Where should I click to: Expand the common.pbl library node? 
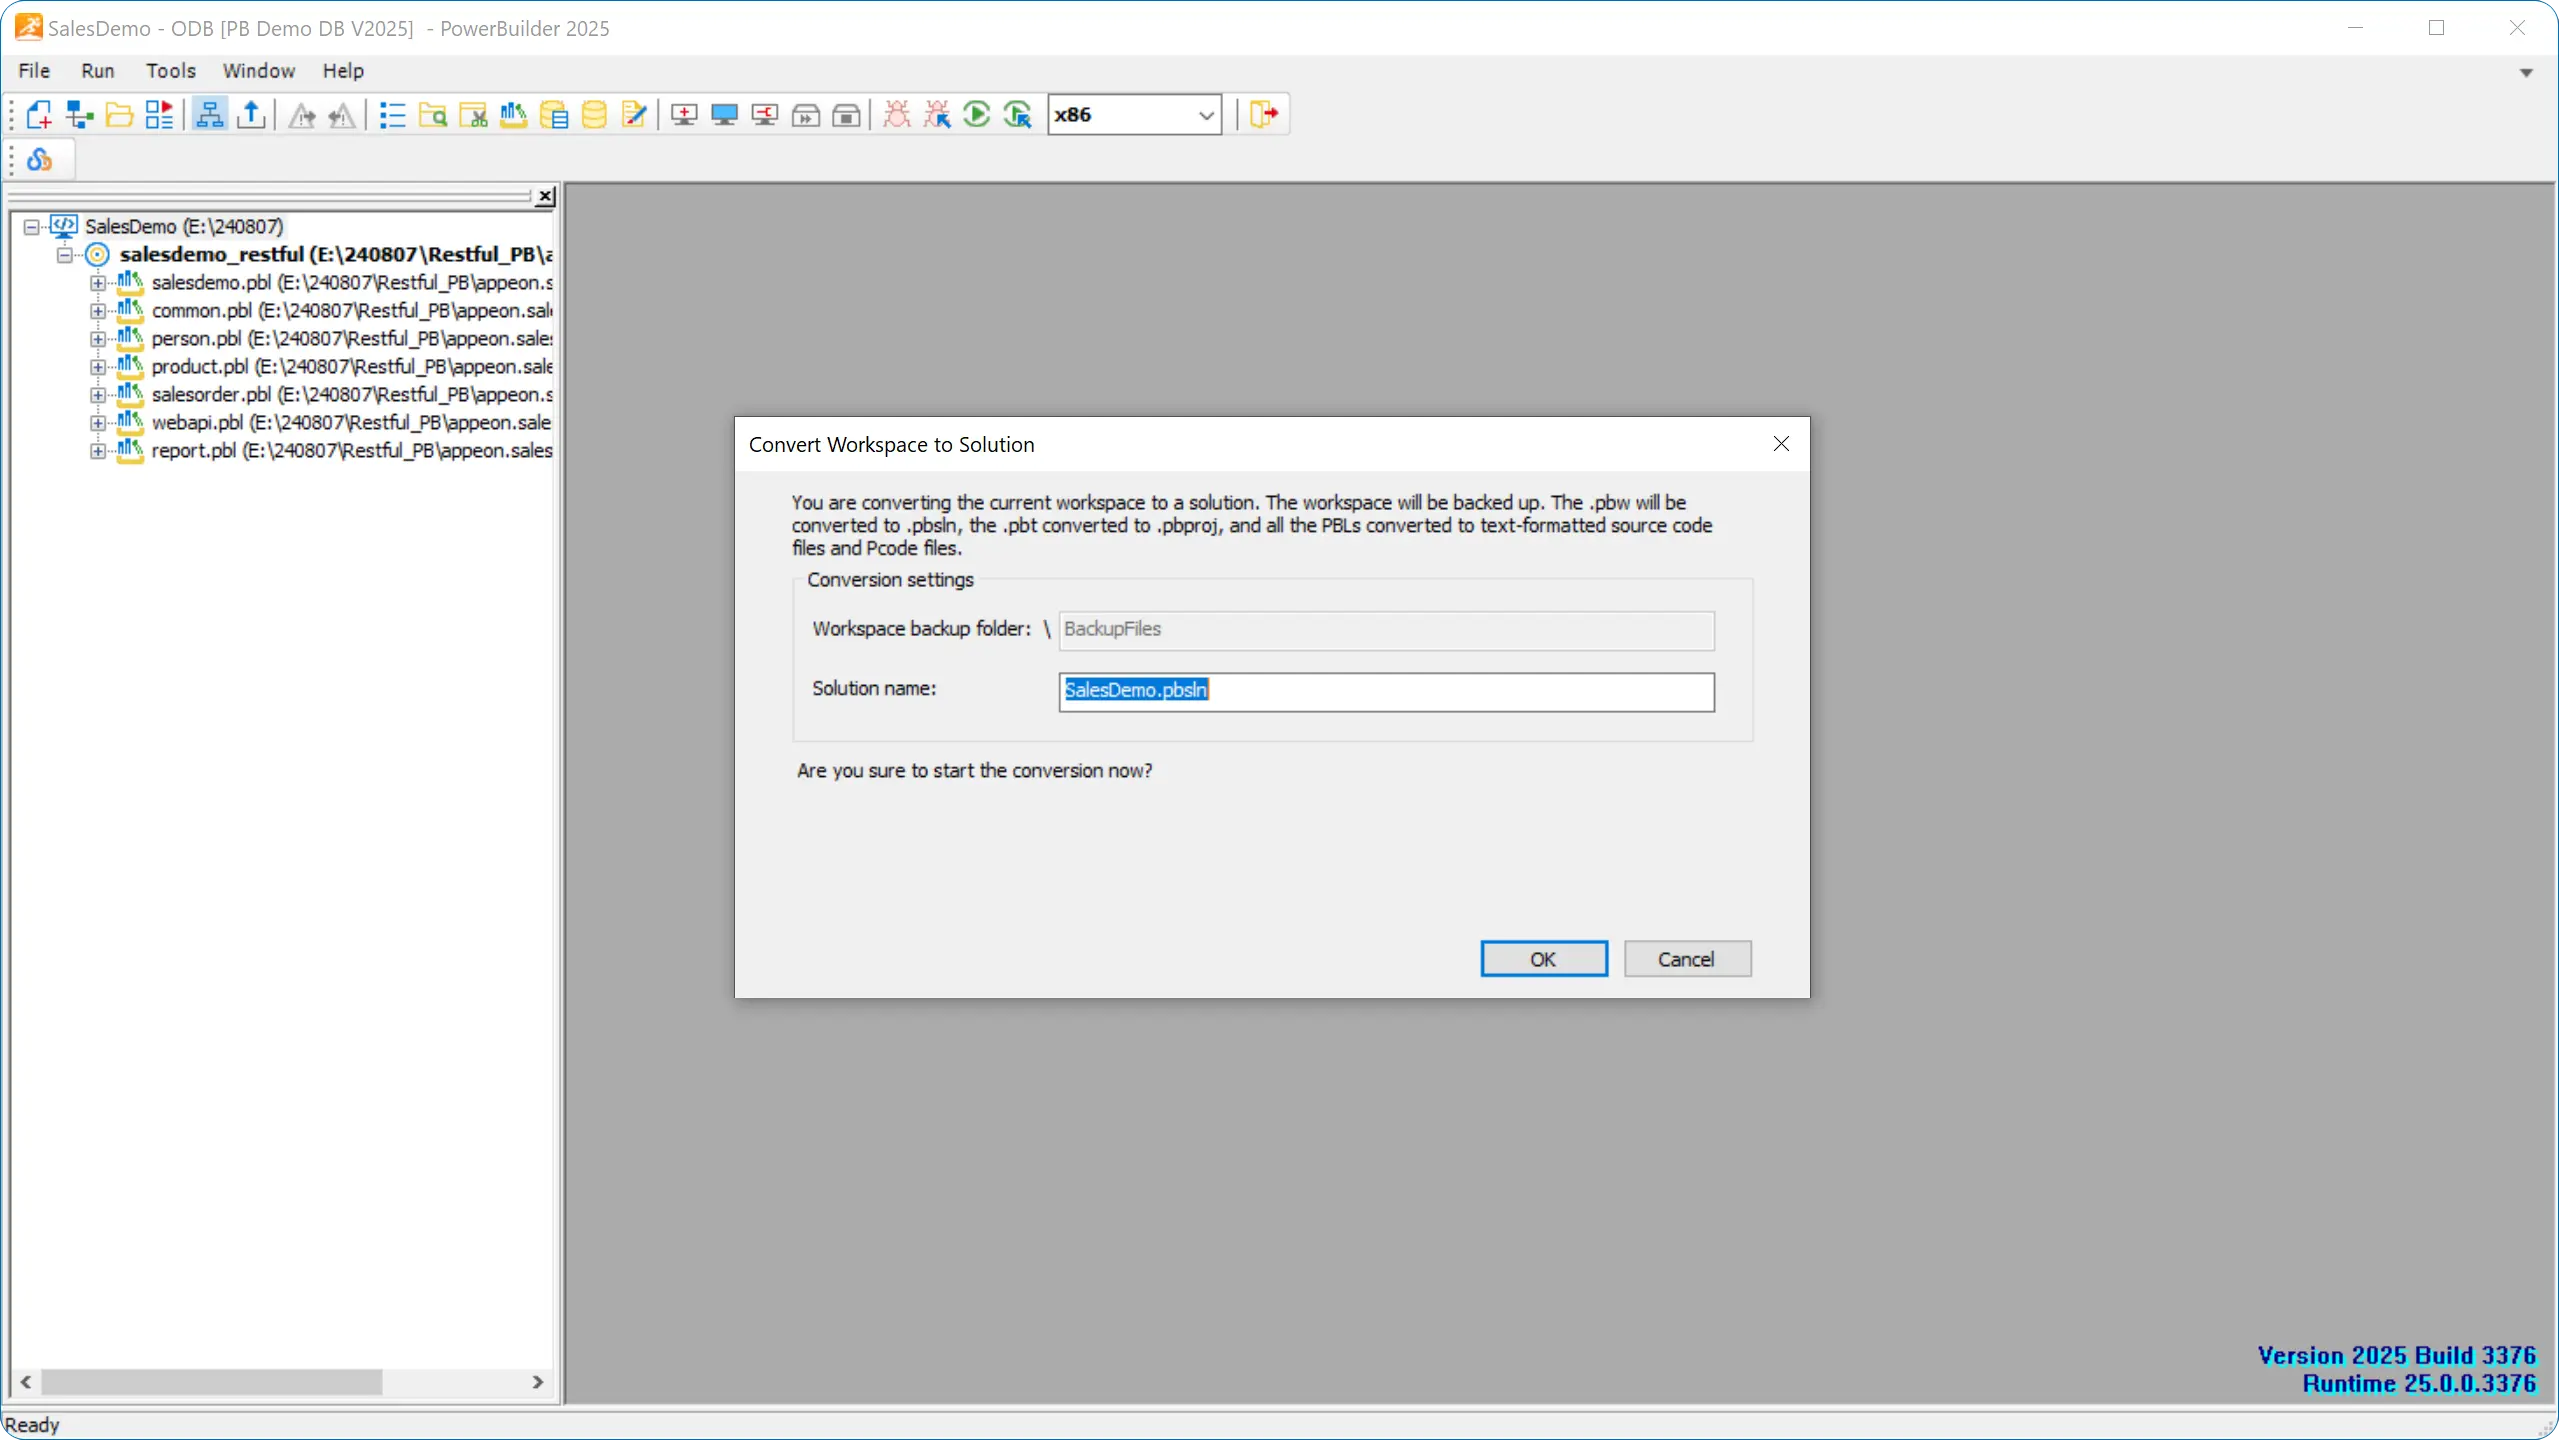97,311
